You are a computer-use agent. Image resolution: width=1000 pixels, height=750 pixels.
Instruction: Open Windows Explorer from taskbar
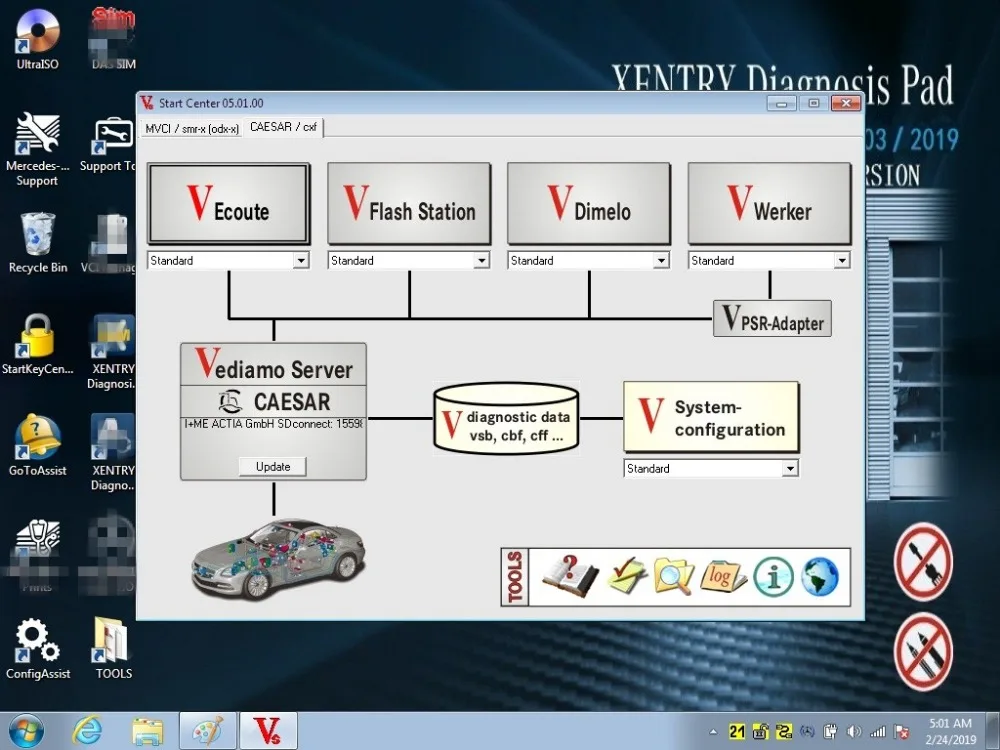pyautogui.click(x=147, y=731)
